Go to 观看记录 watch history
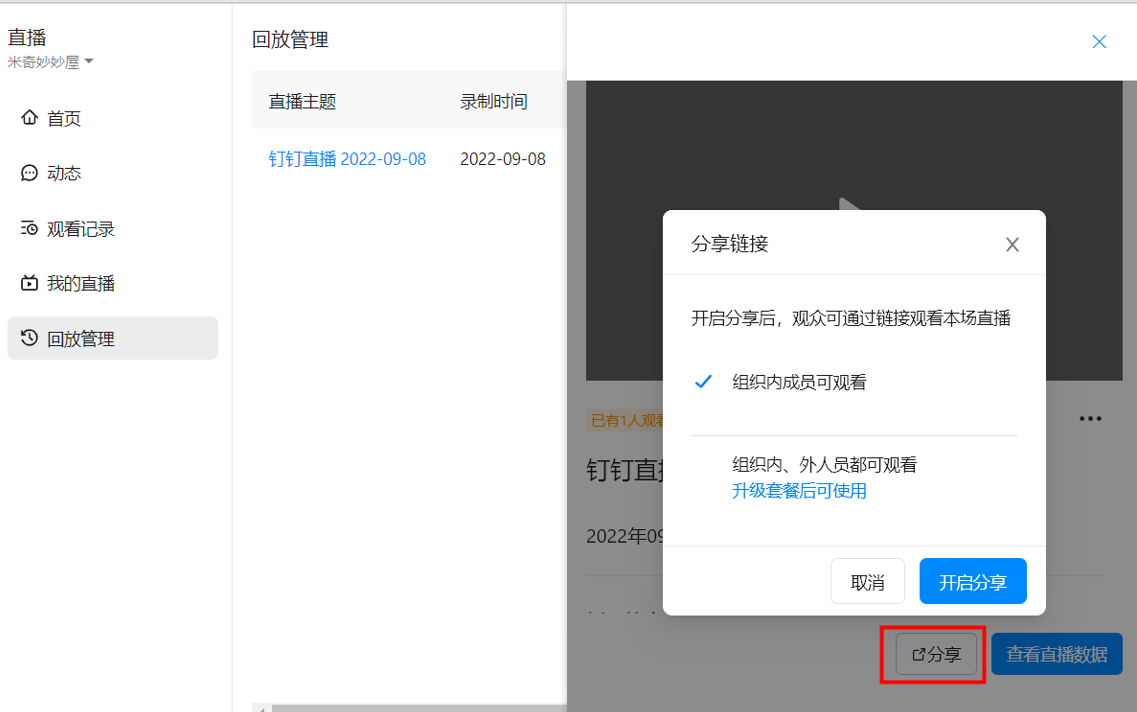This screenshot has height=712, width=1137. 80,229
